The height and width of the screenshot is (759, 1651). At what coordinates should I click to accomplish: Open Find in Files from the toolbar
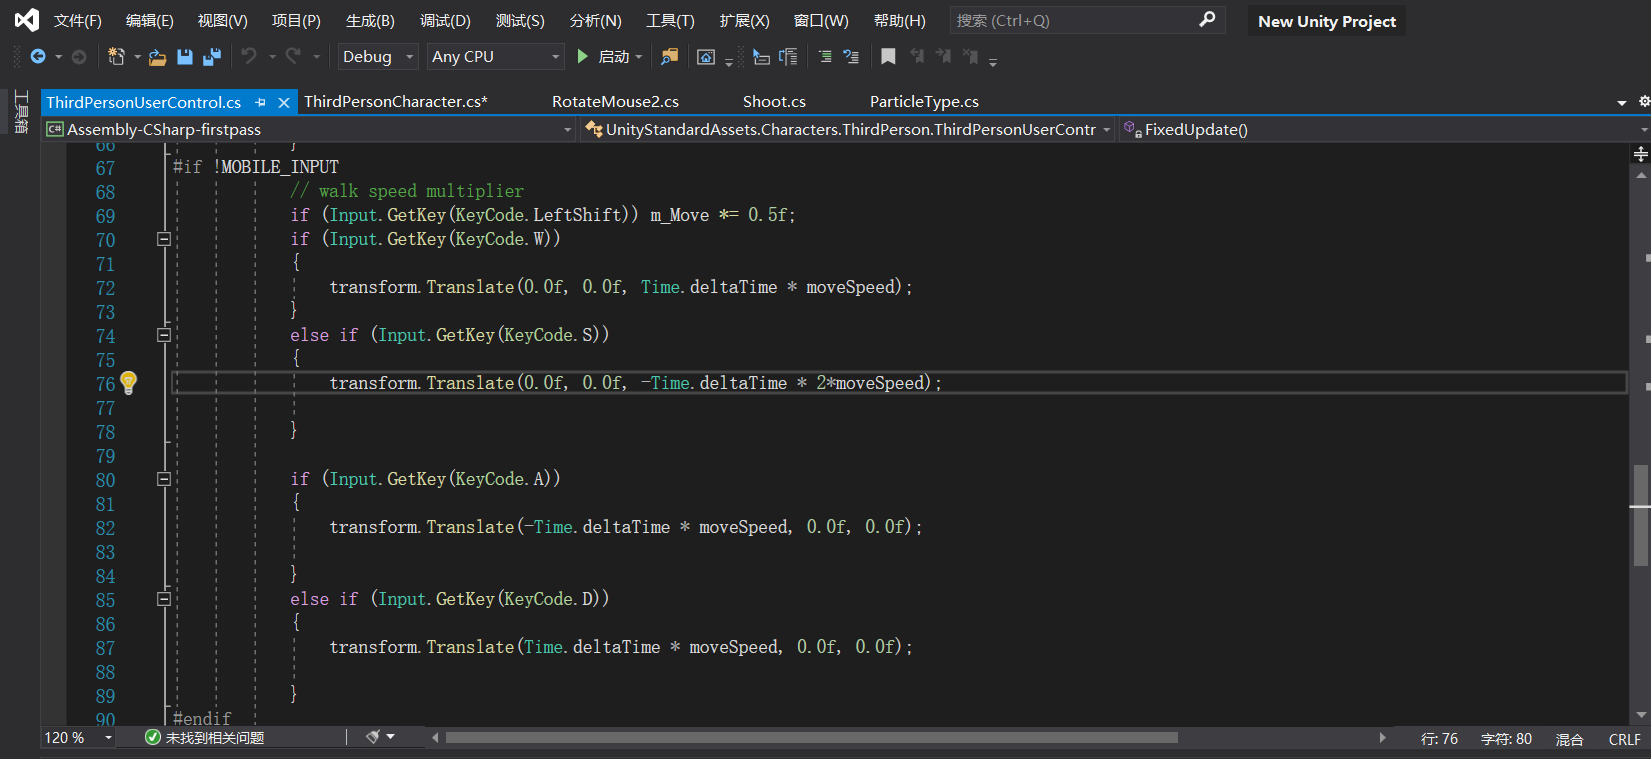pos(669,57)
